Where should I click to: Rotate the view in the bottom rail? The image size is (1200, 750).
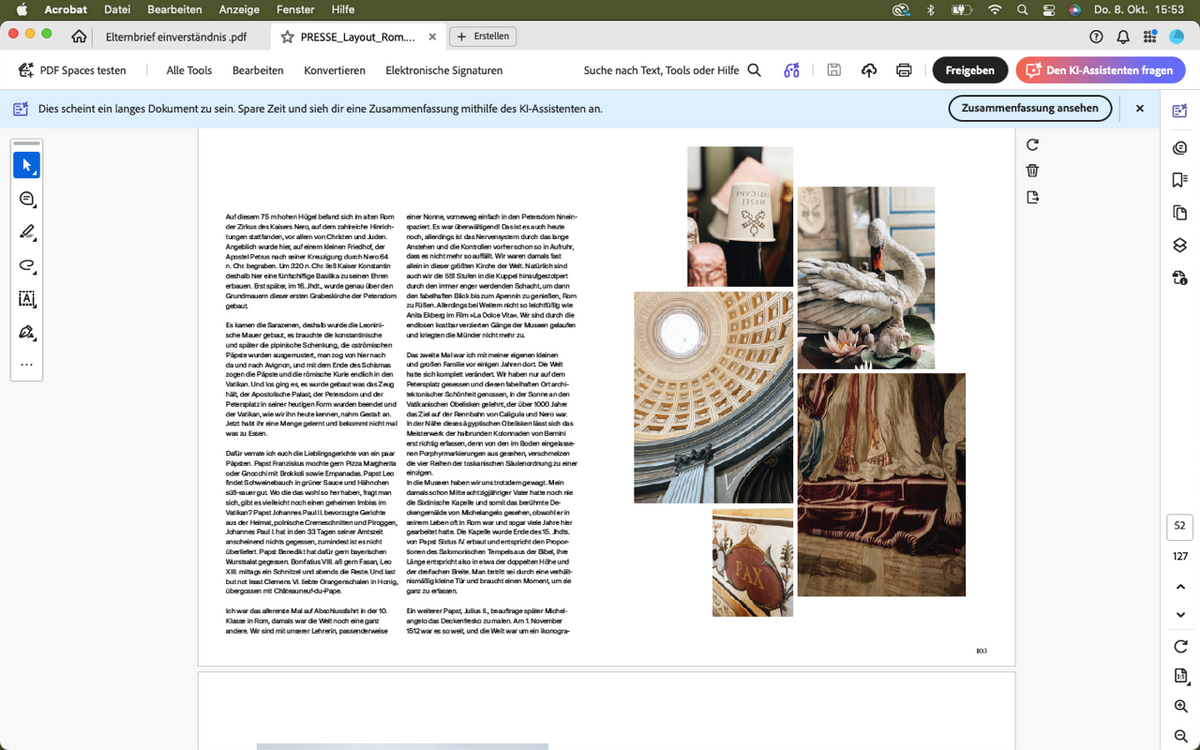(x=1180, y=646)
